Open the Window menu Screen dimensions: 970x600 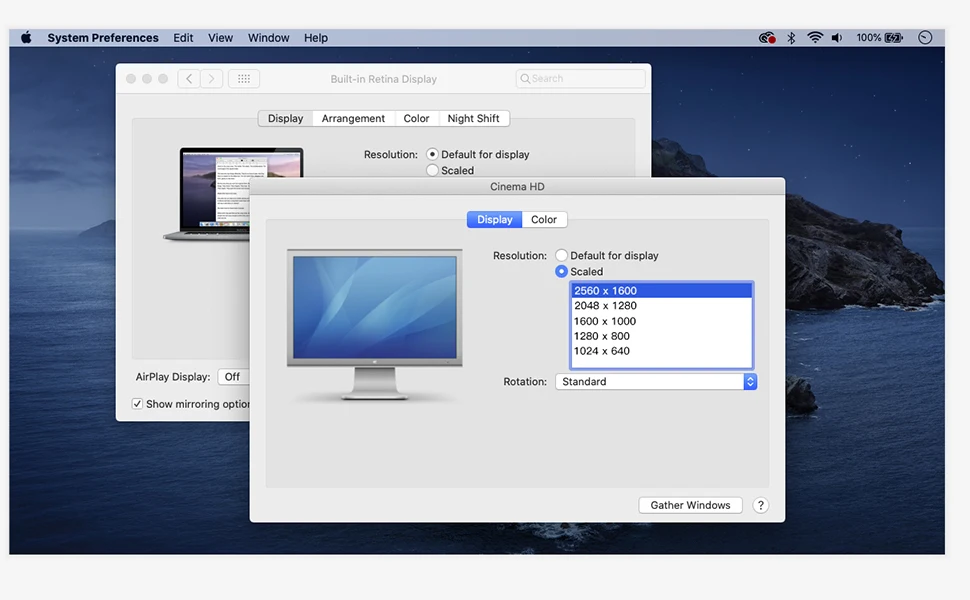(268, 38)
